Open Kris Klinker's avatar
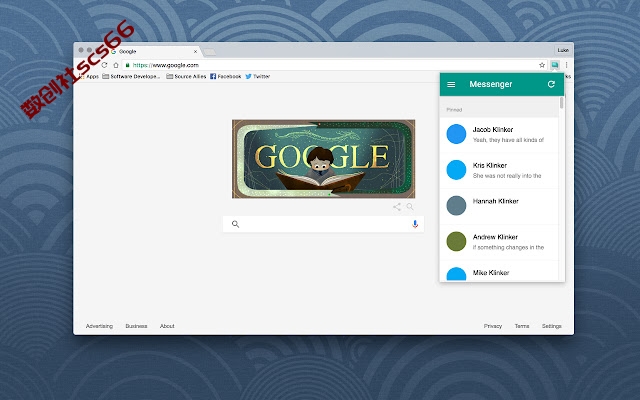The height and width of the screenshot is (400, 640). [x=456, y=170]
